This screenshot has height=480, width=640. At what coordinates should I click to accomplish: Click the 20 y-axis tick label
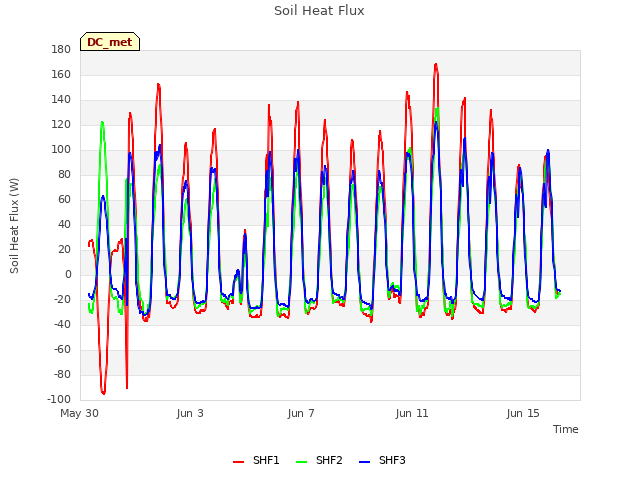(x=64, y=249)
